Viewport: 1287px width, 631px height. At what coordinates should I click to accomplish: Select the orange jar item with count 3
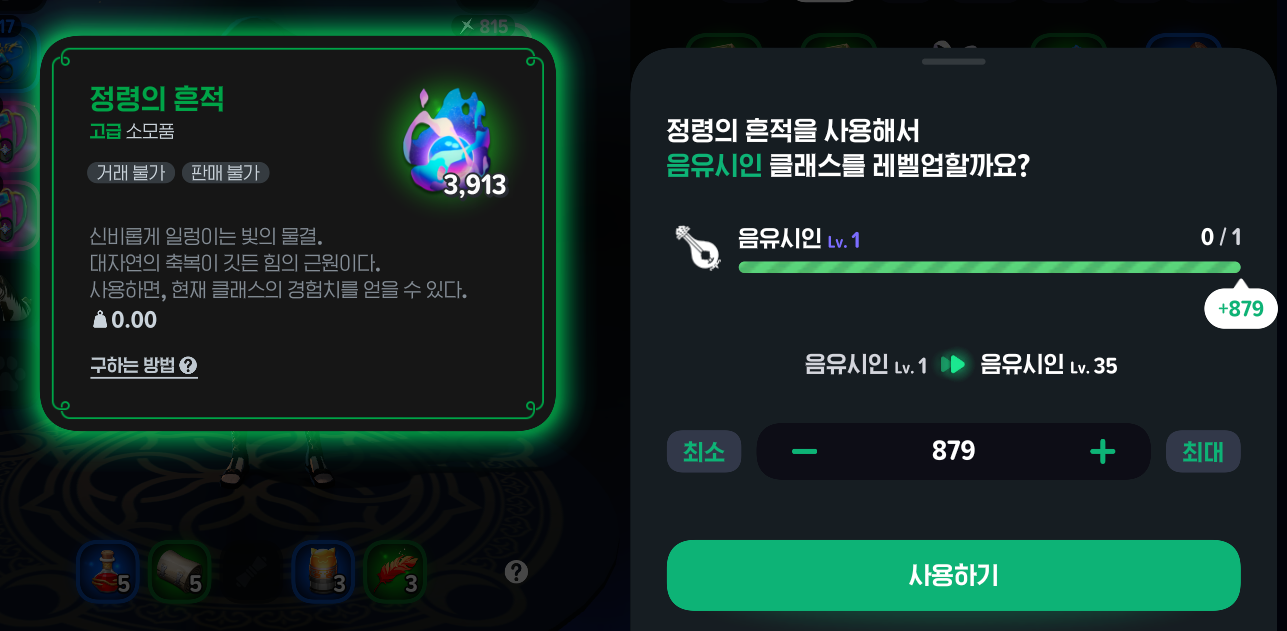323,572
